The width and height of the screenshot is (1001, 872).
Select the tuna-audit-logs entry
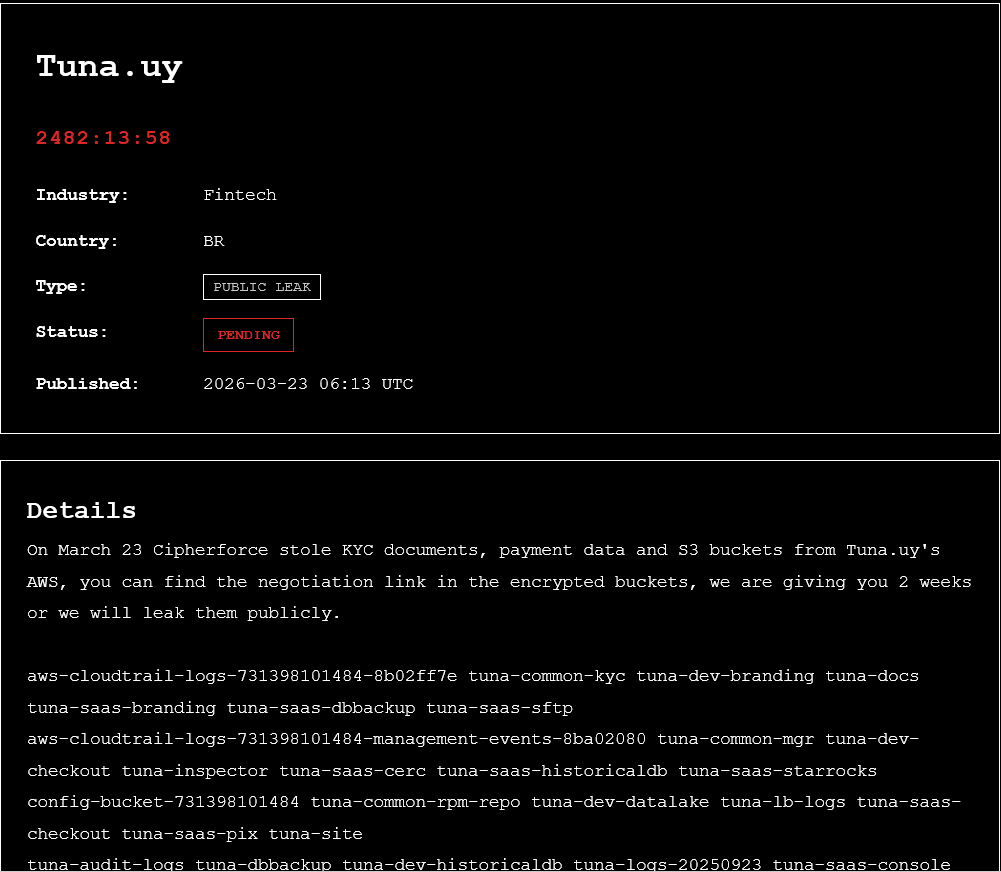(x=106, y=864)
